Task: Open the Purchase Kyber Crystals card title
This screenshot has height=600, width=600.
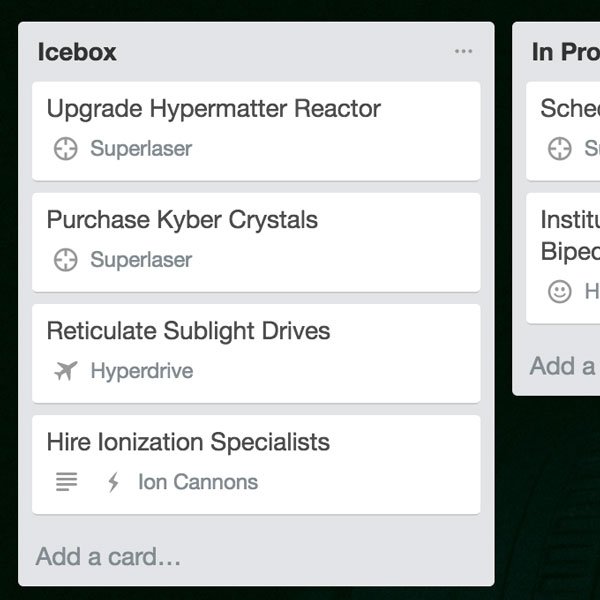Action: point(182,219)
